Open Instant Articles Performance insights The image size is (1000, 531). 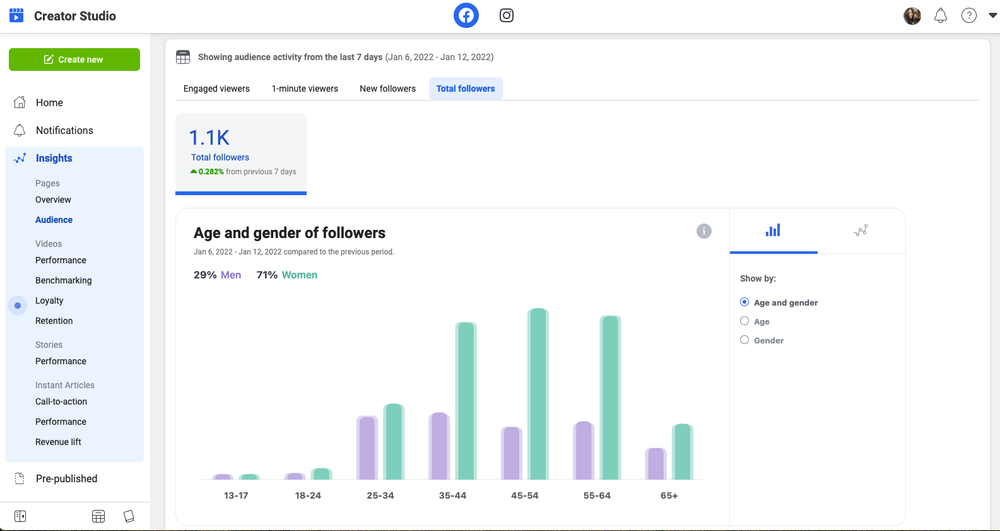[61, 421]
